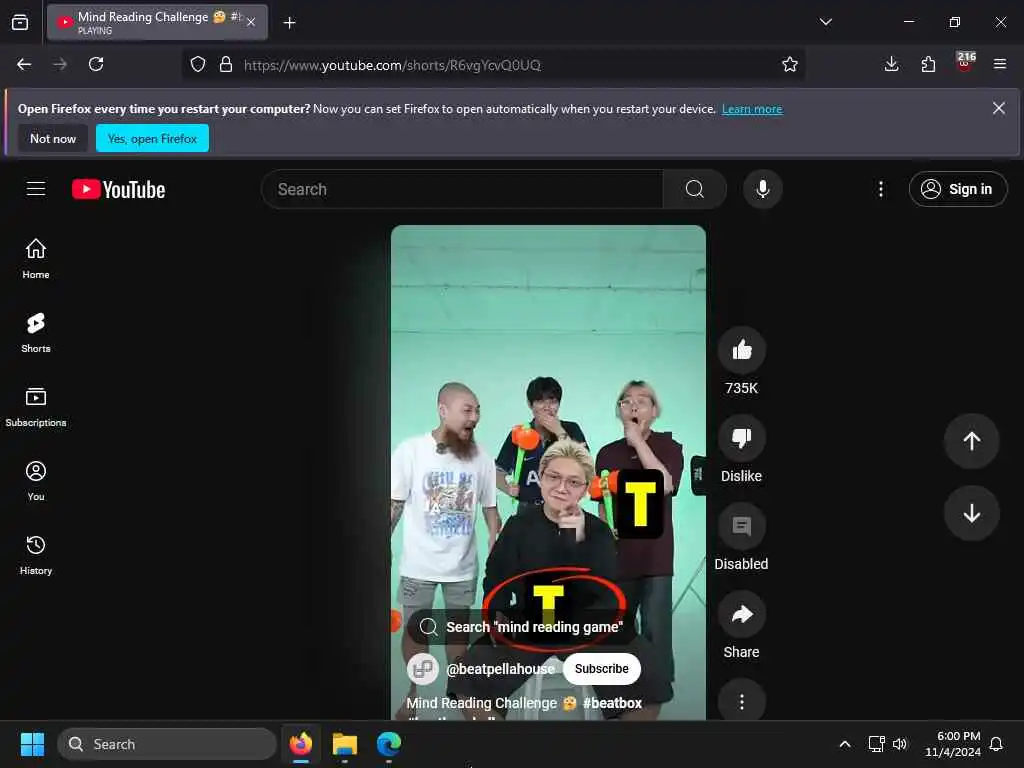
Task: Focus the YouTube search field
Action: pyautogui.click(x=462, y=189)
